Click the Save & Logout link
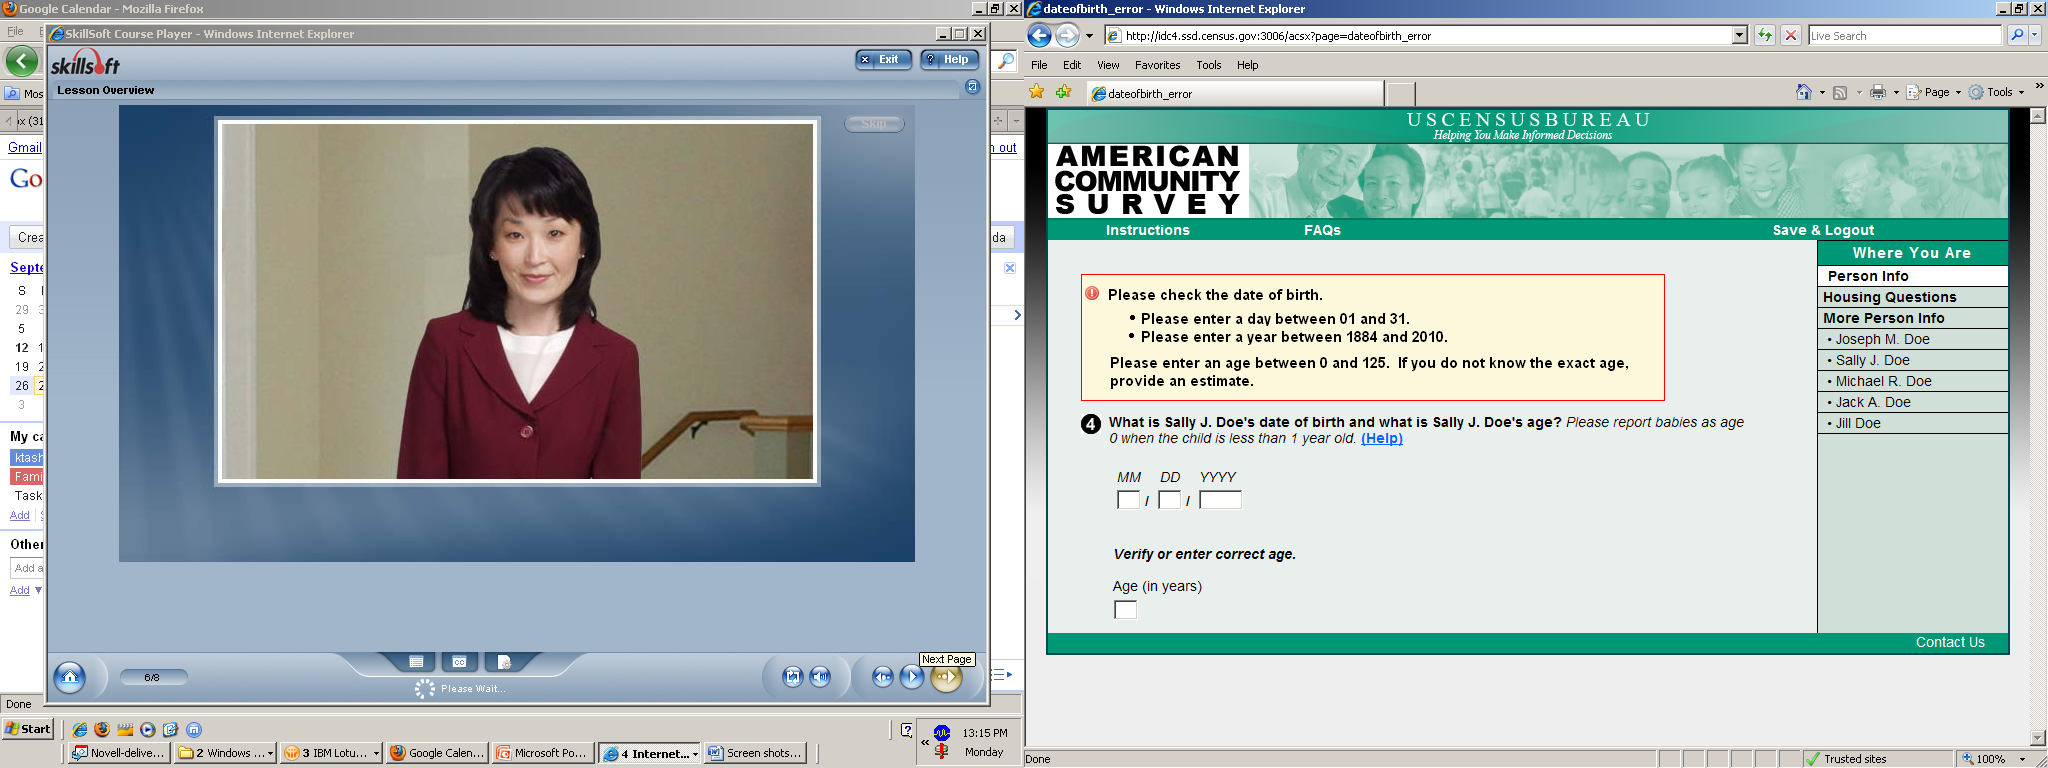The image size is (2048, 768). pyautogui.click(x=1822, y=230)
